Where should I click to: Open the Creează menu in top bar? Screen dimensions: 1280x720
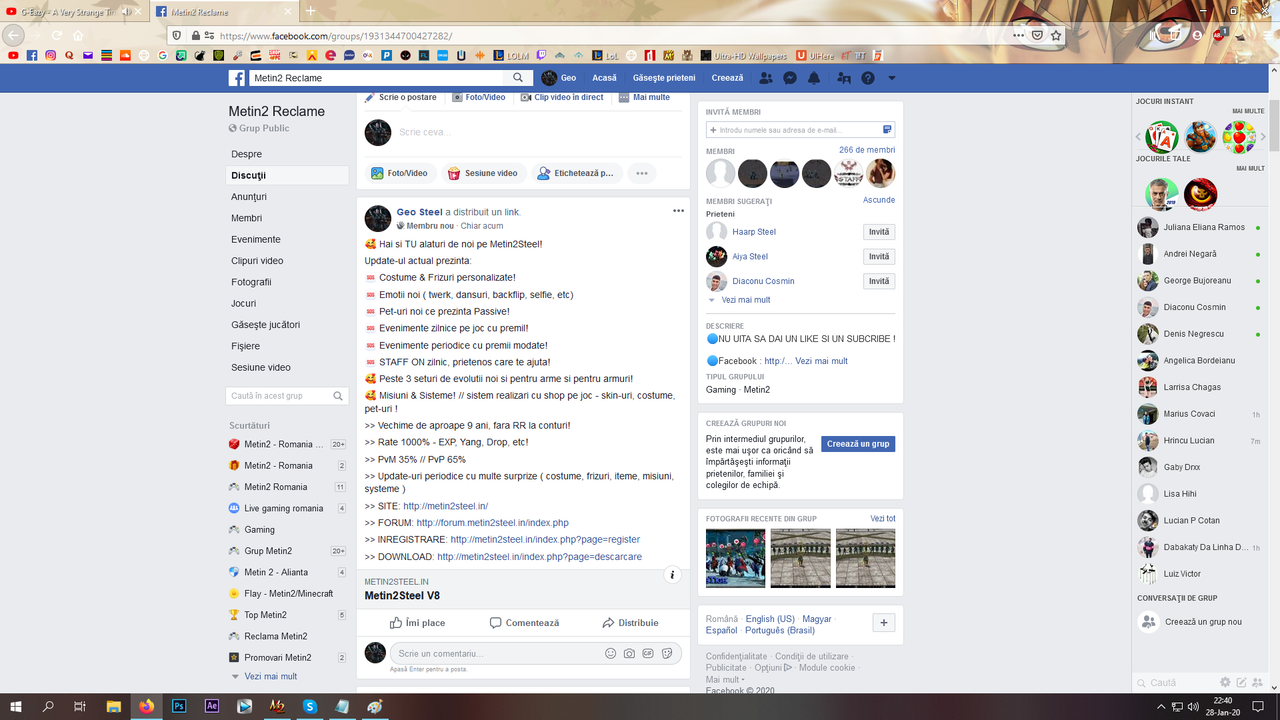coord(727,78)
